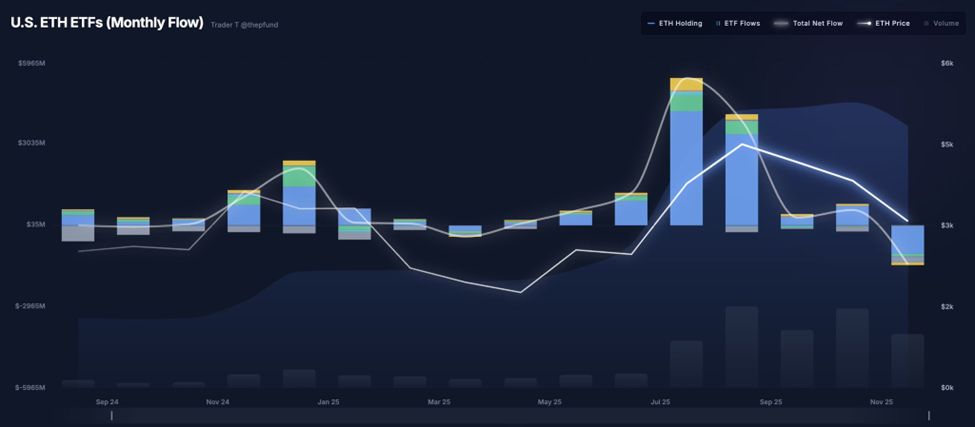Viewport: 975px width, 427px height.
Task: Click the ETH Holding blue line icon
Action: [651, 24]
